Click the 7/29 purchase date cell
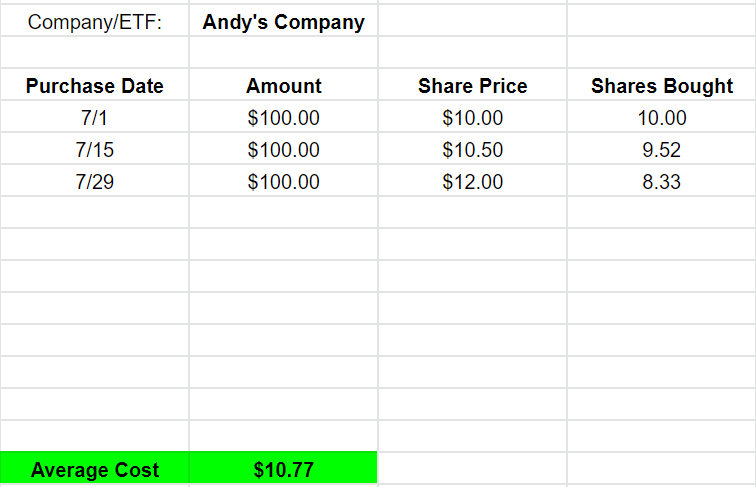 point(94,181)
